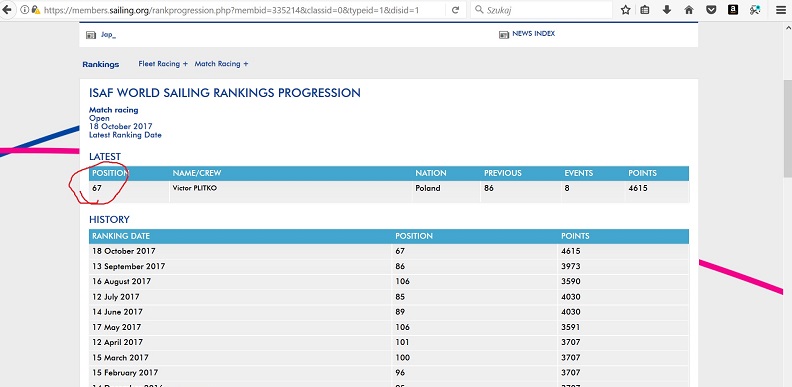Bookmark this page with star icon

tap(625, 10)
